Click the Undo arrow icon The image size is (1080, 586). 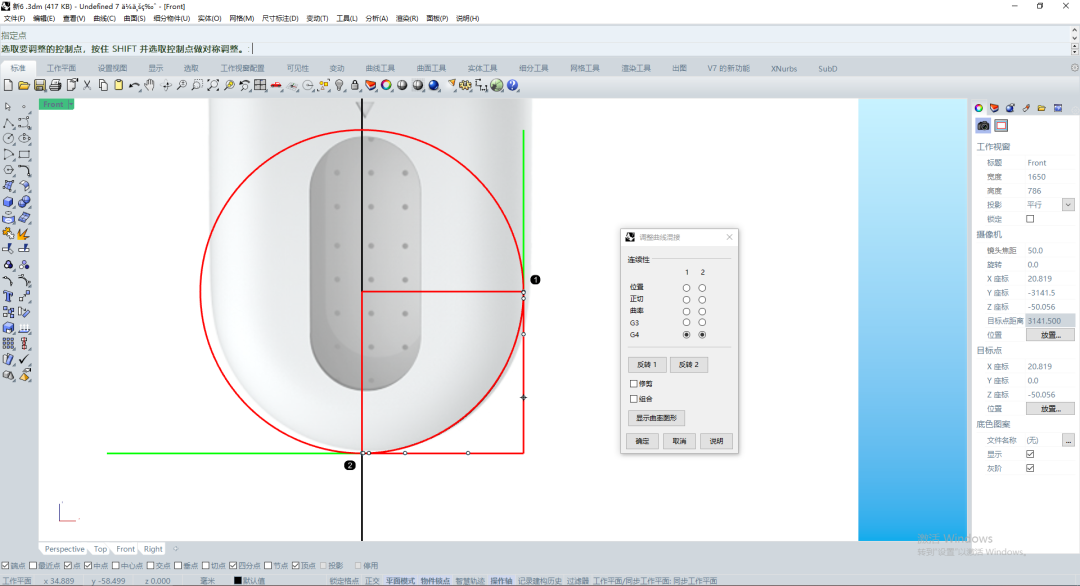[134, 86]
